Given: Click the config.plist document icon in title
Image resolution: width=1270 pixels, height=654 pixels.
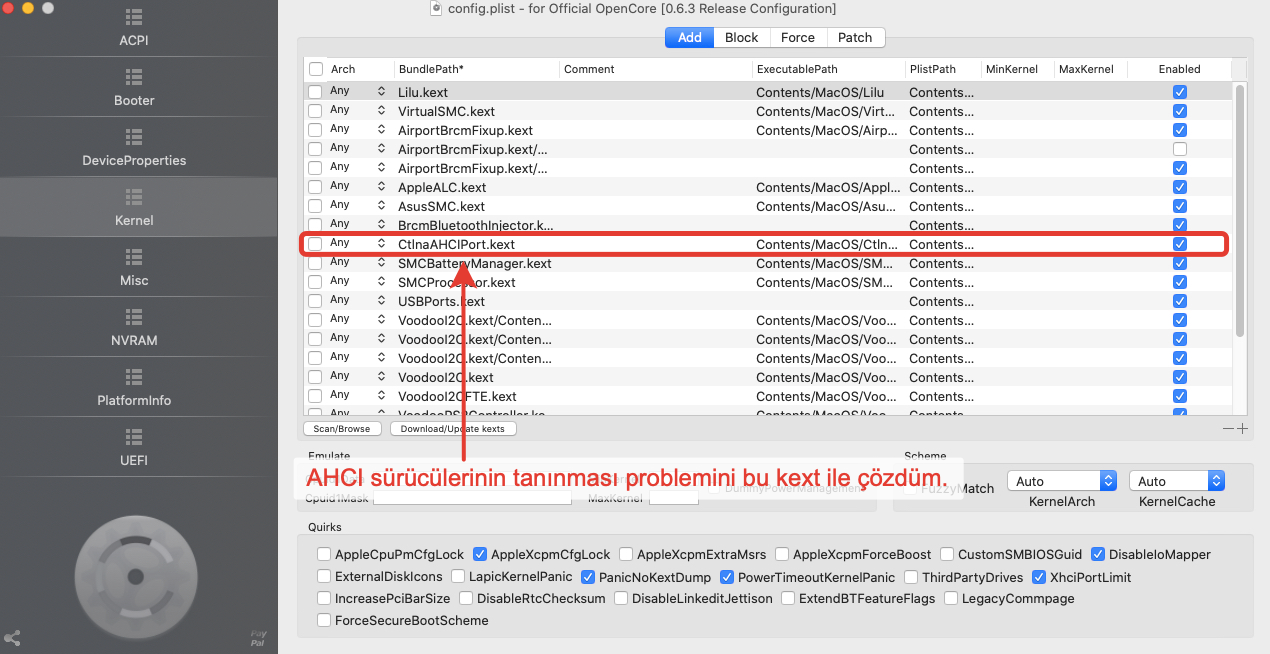Looking at the screenshot, I should point(436,8).
